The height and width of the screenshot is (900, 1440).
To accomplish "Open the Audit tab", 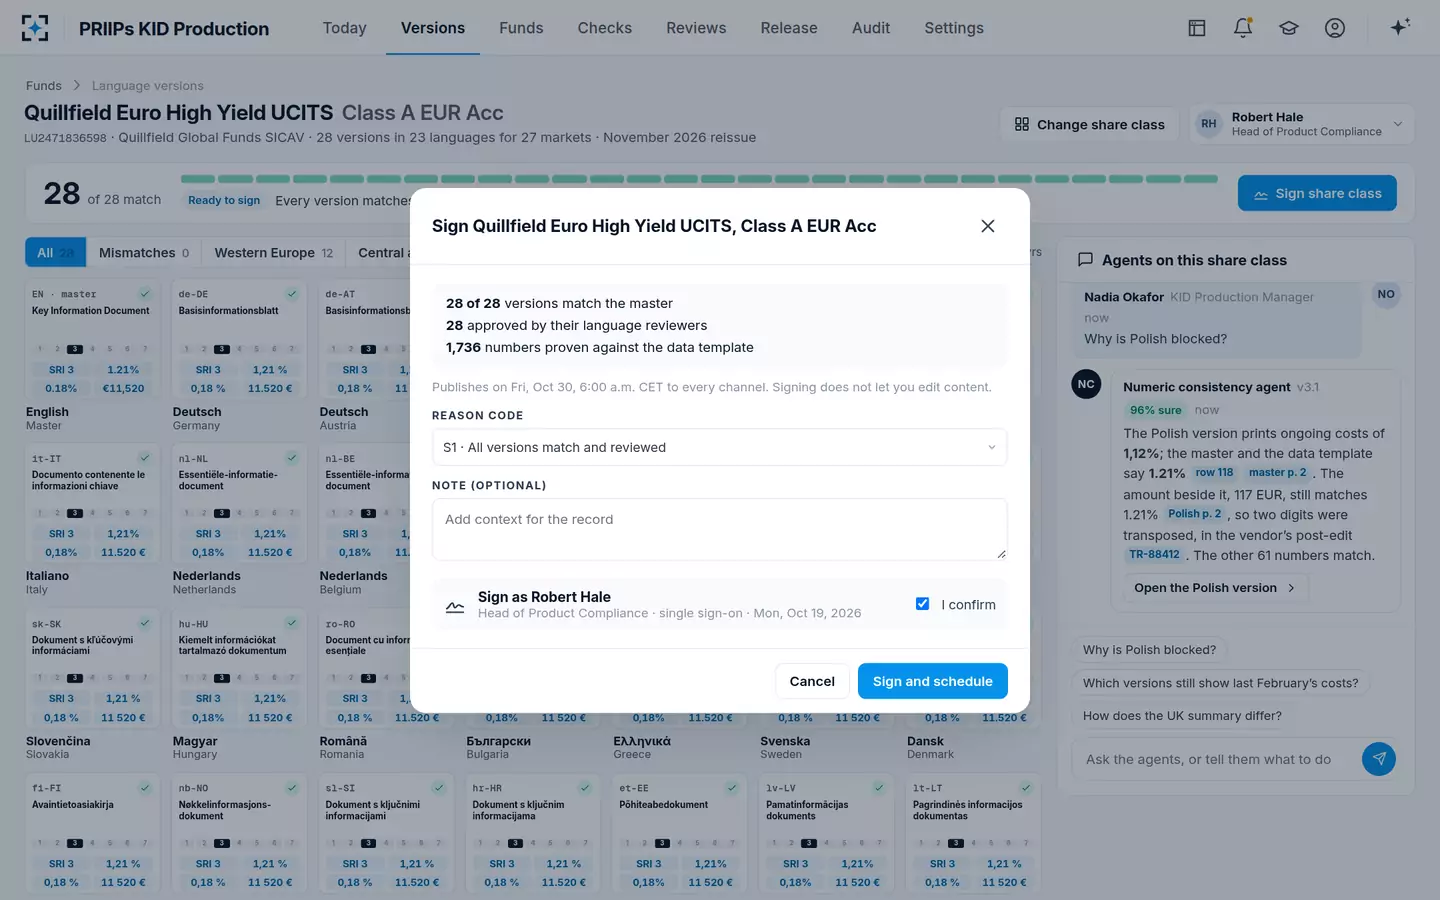I will coord(871,28).
